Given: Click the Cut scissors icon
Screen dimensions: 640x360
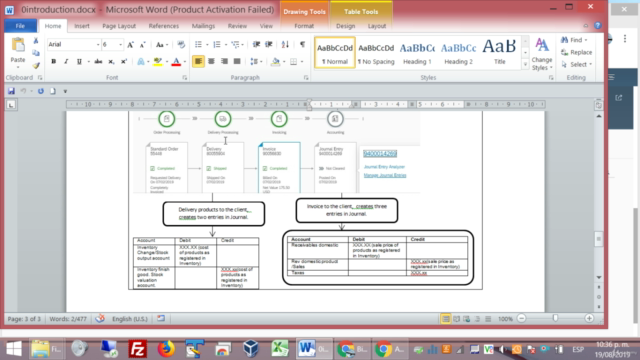Looking at the screenshot, I should [36, 41].
